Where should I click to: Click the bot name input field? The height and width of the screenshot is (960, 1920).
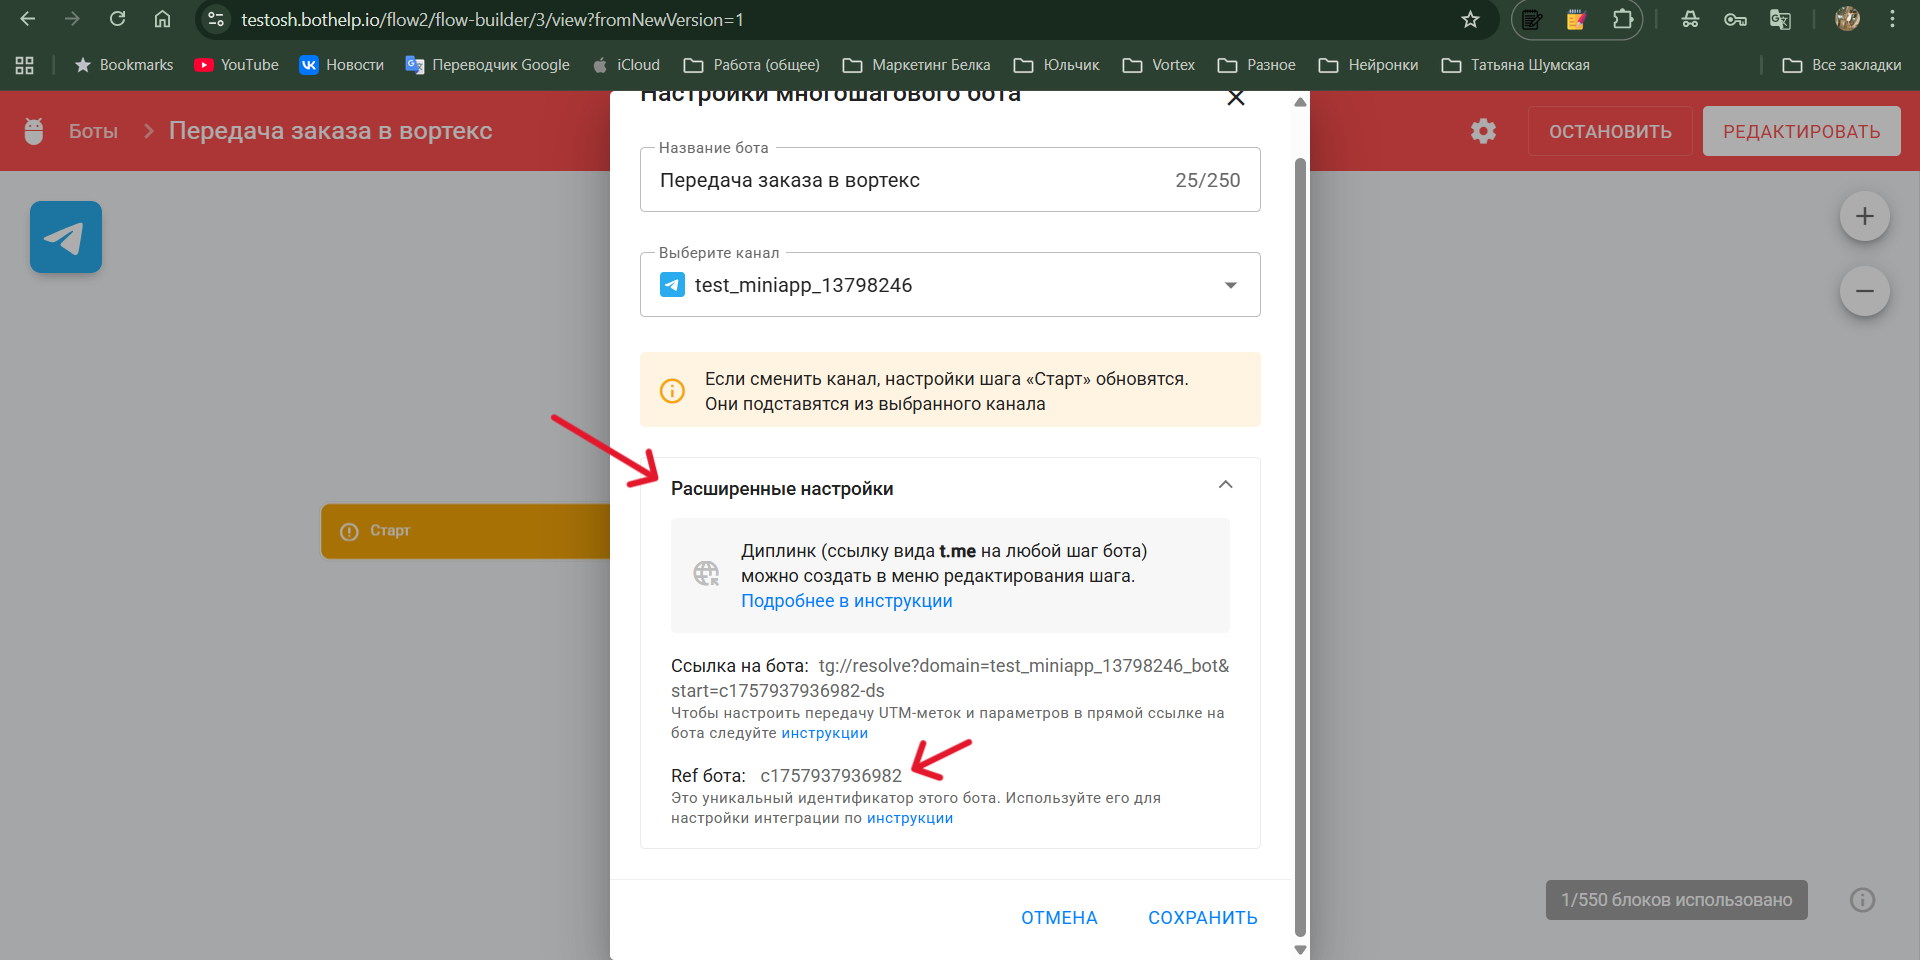(x=900, y=180)
